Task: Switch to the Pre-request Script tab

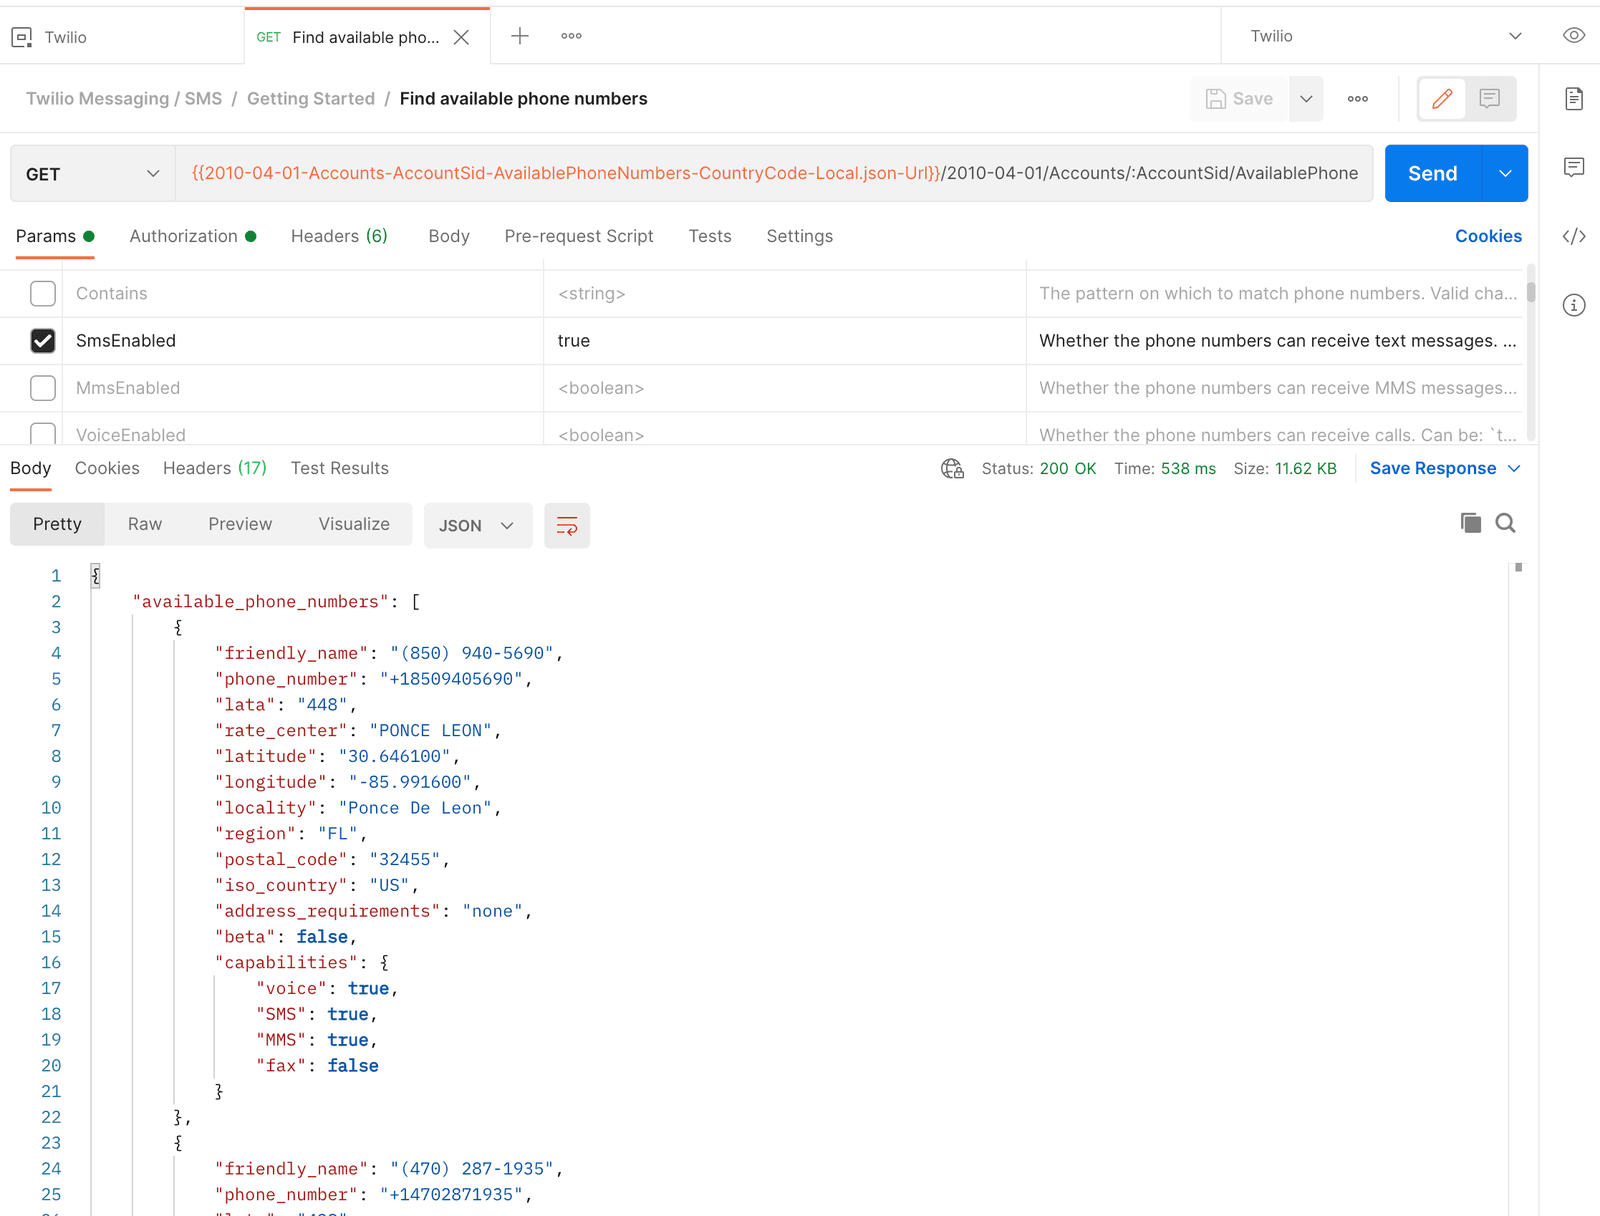Action: (579, 236)
